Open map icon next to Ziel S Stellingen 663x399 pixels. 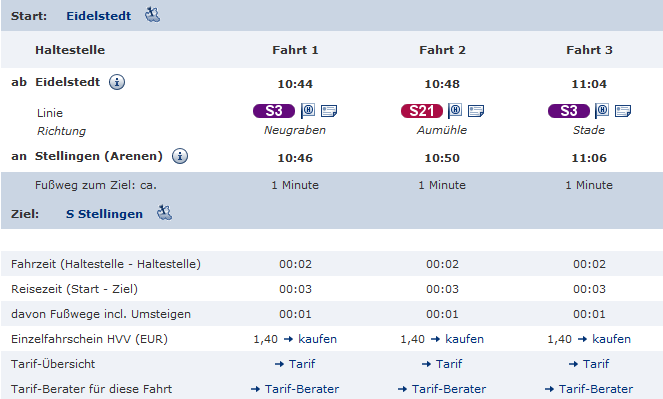point(164,213)
